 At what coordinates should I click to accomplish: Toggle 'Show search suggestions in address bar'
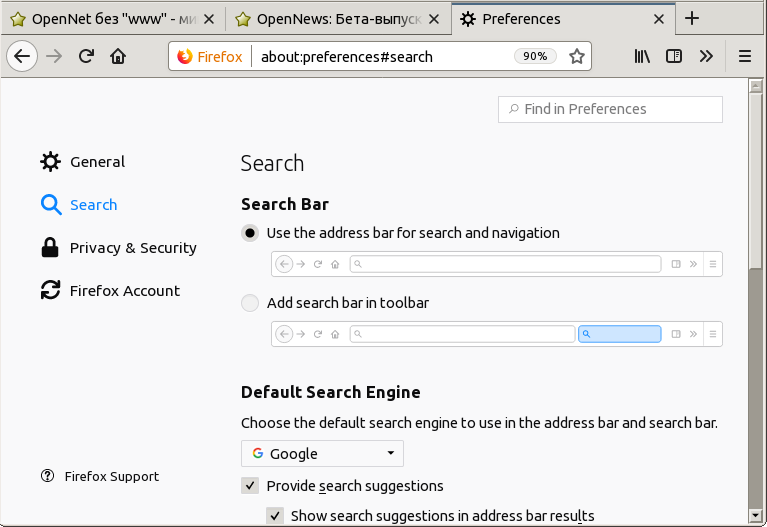pos(274,516)
